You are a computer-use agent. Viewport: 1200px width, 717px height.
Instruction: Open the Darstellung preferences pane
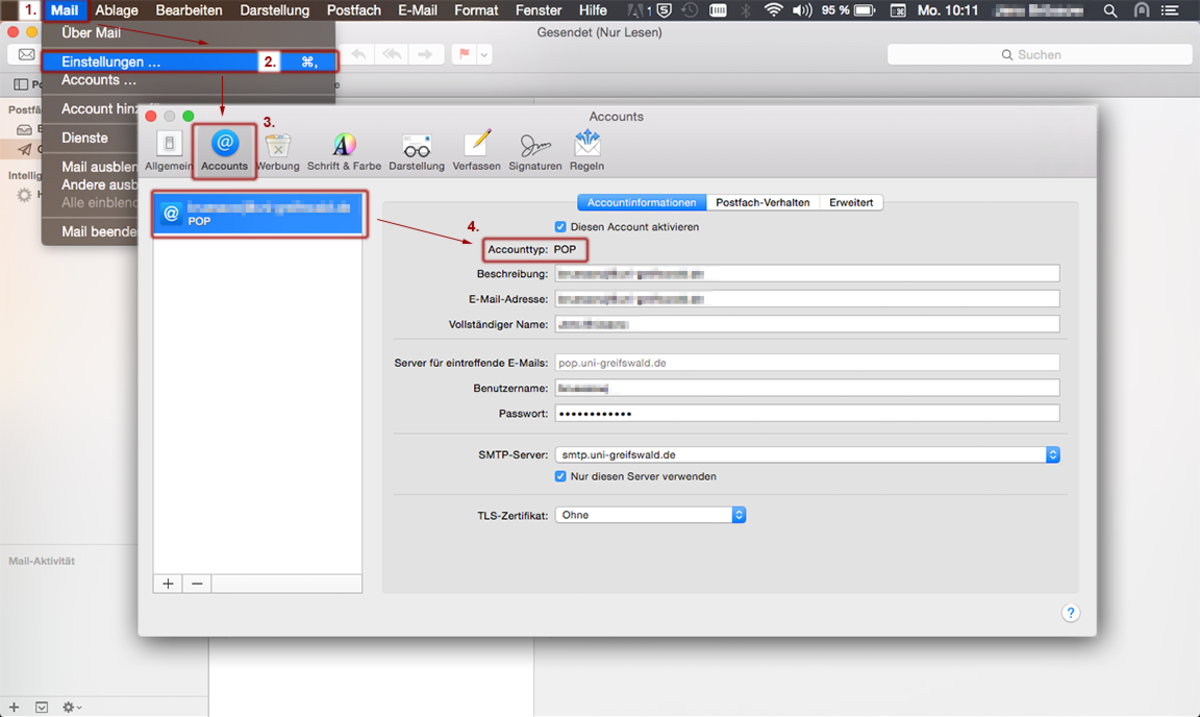[416, 150]
